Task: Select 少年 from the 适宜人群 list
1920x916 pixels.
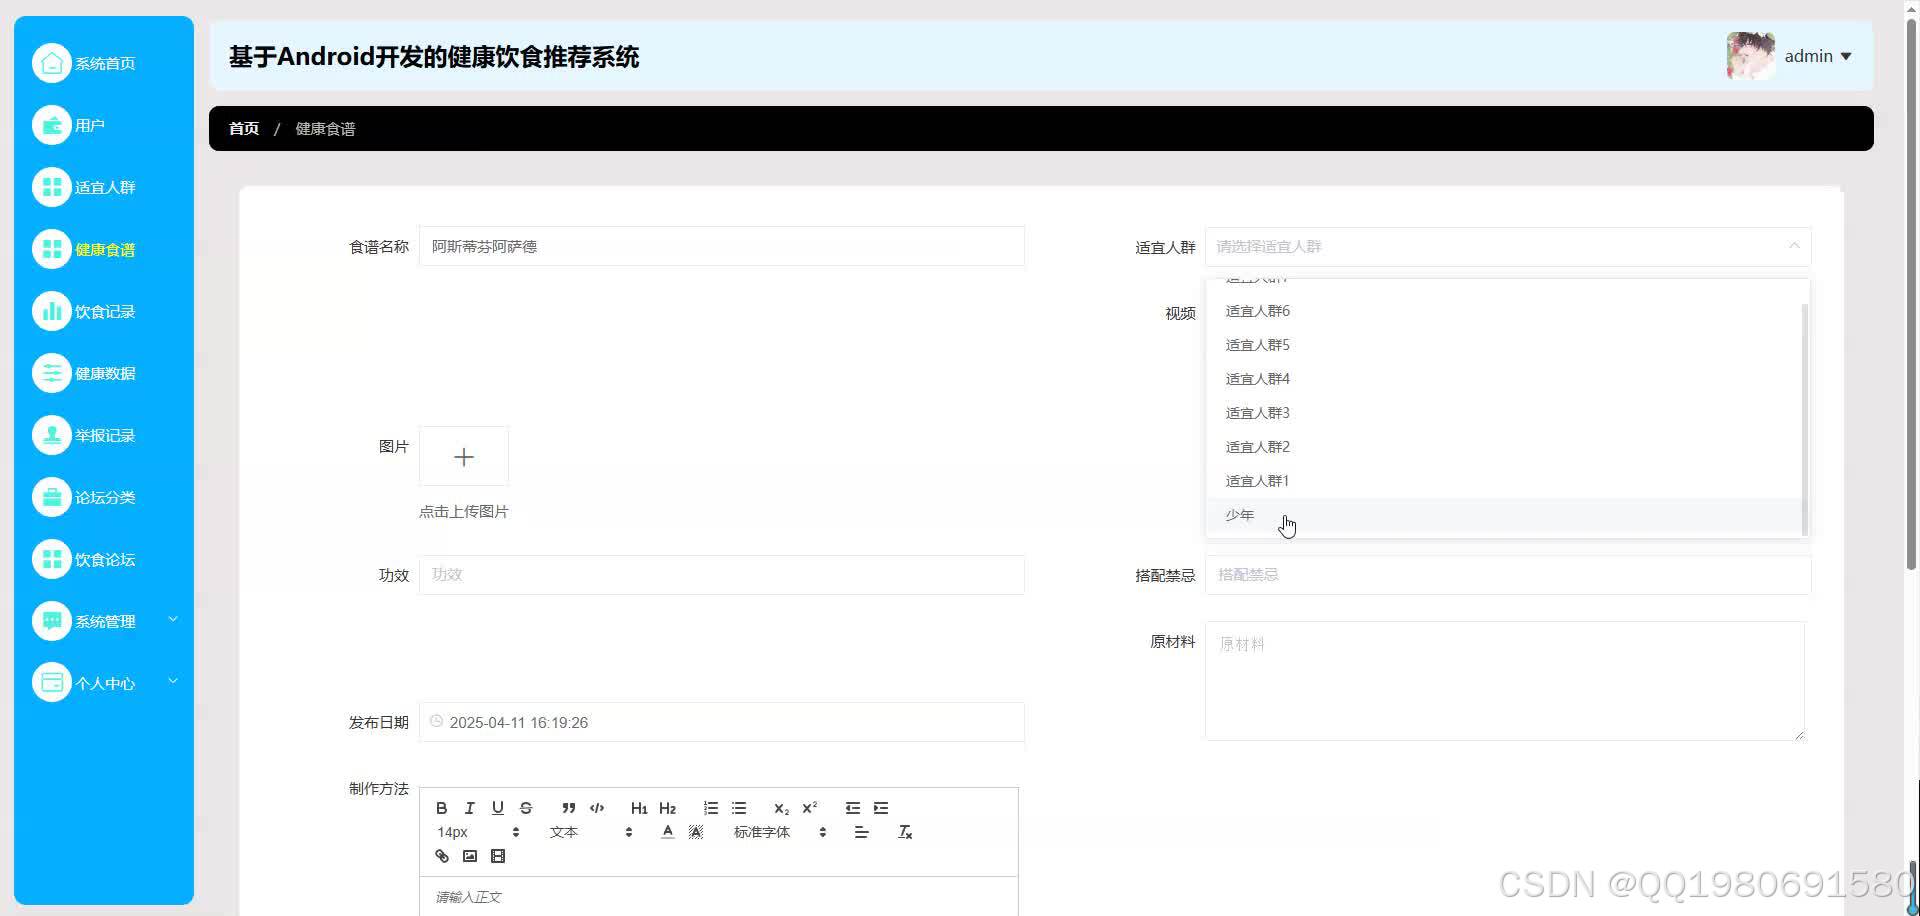Action: 1240,515
